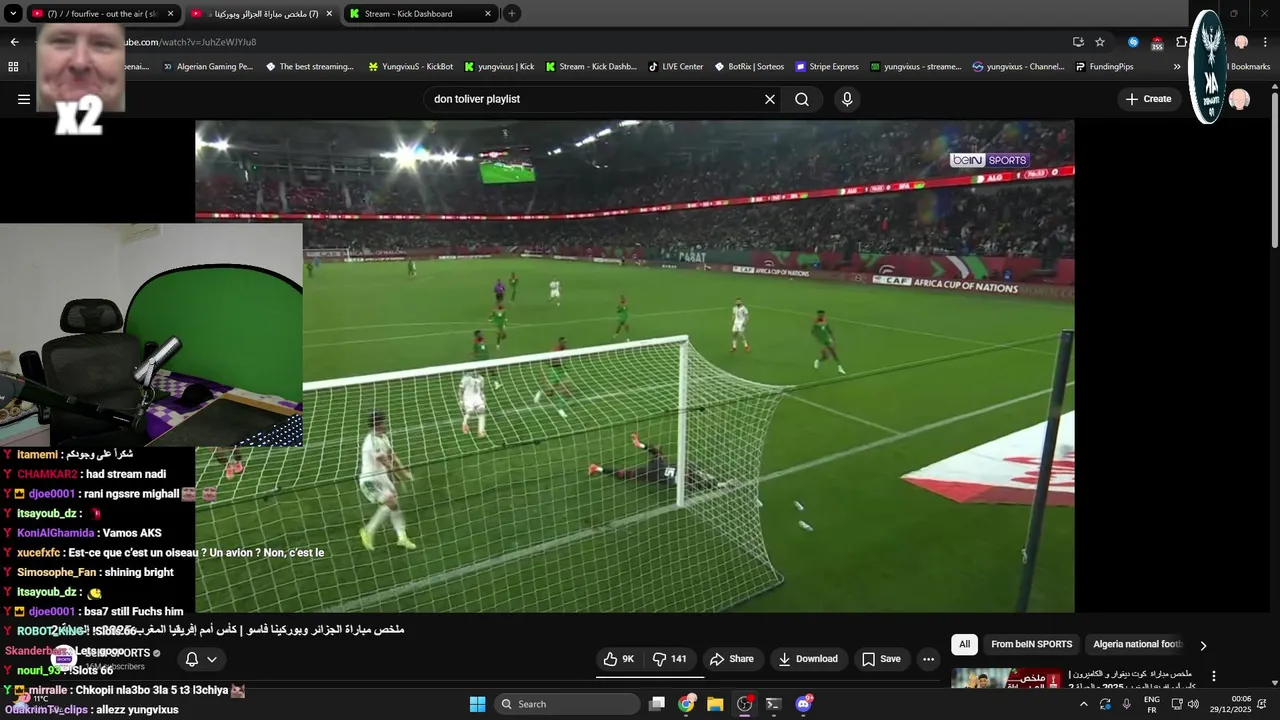Open more actions ellipsis under the video

tap(928, 659)
